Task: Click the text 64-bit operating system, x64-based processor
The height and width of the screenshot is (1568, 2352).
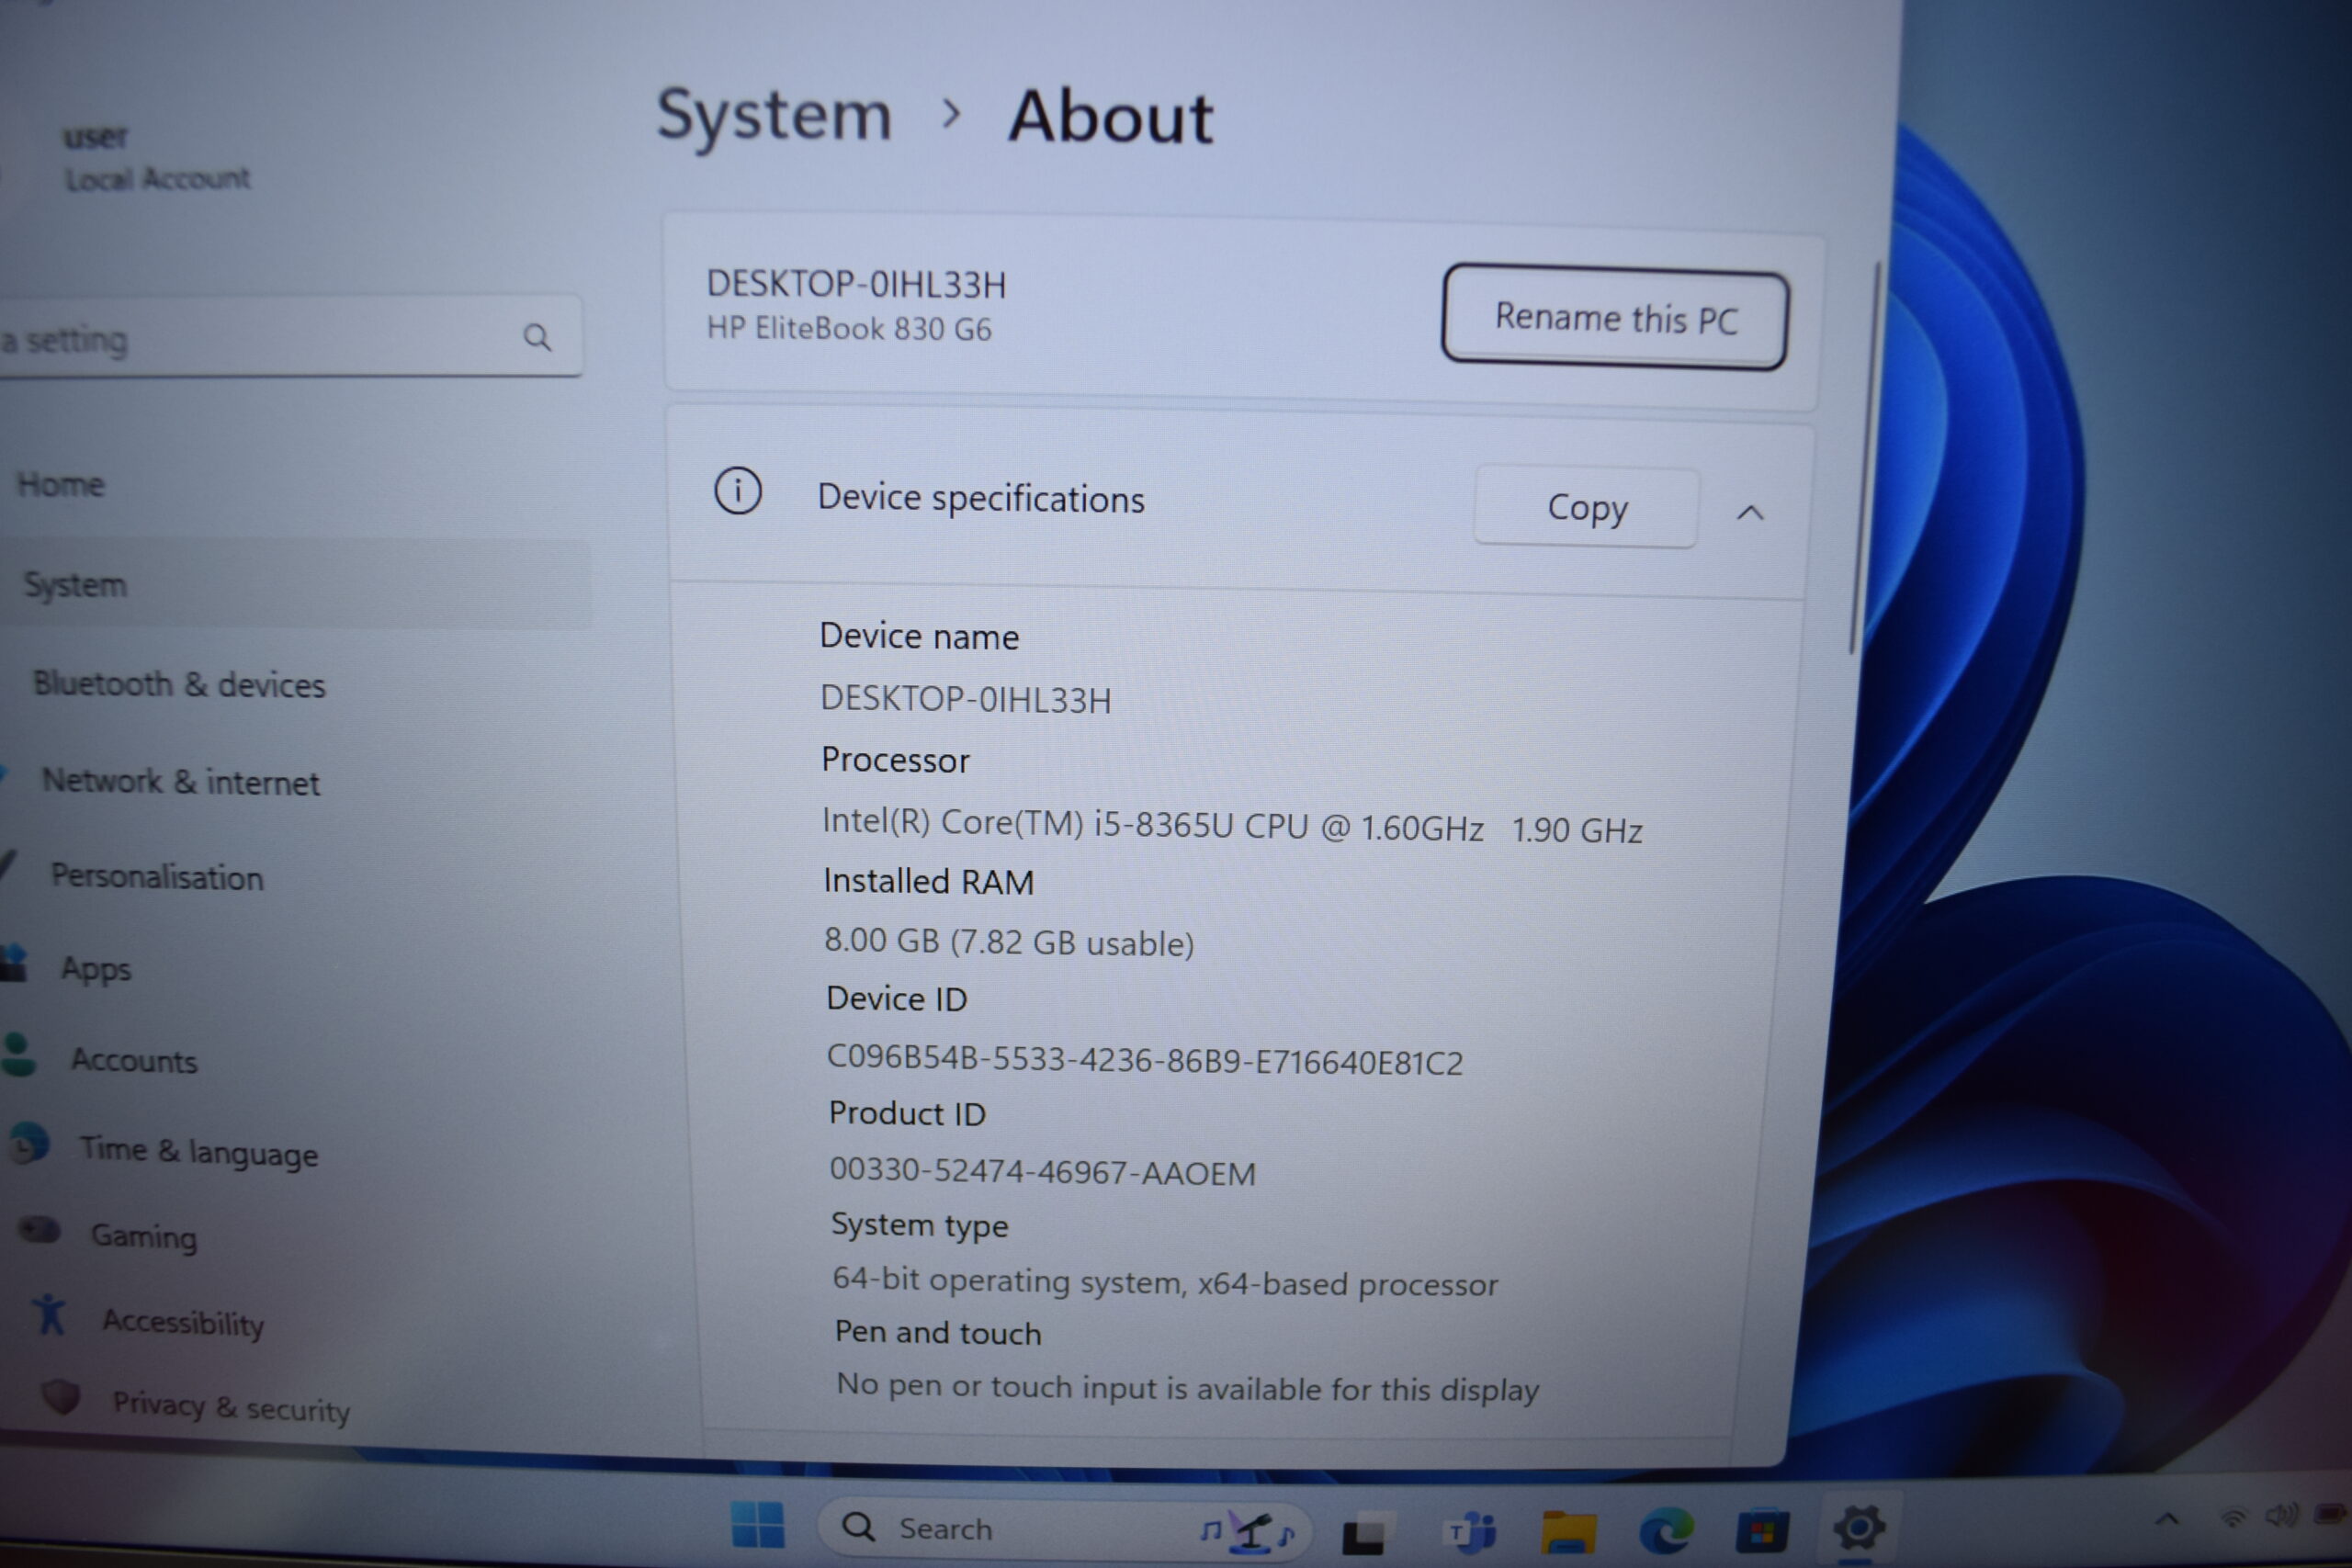Action: 1165,1282
